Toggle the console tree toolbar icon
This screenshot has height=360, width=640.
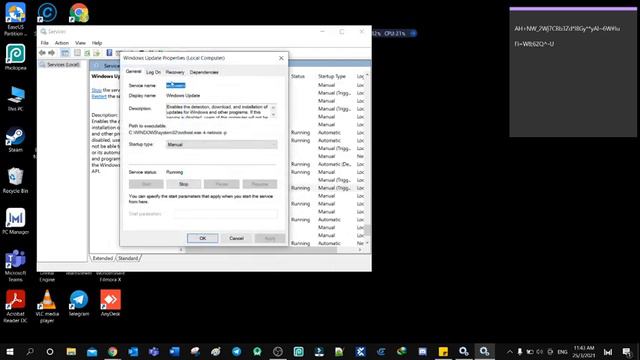point(65,53)
